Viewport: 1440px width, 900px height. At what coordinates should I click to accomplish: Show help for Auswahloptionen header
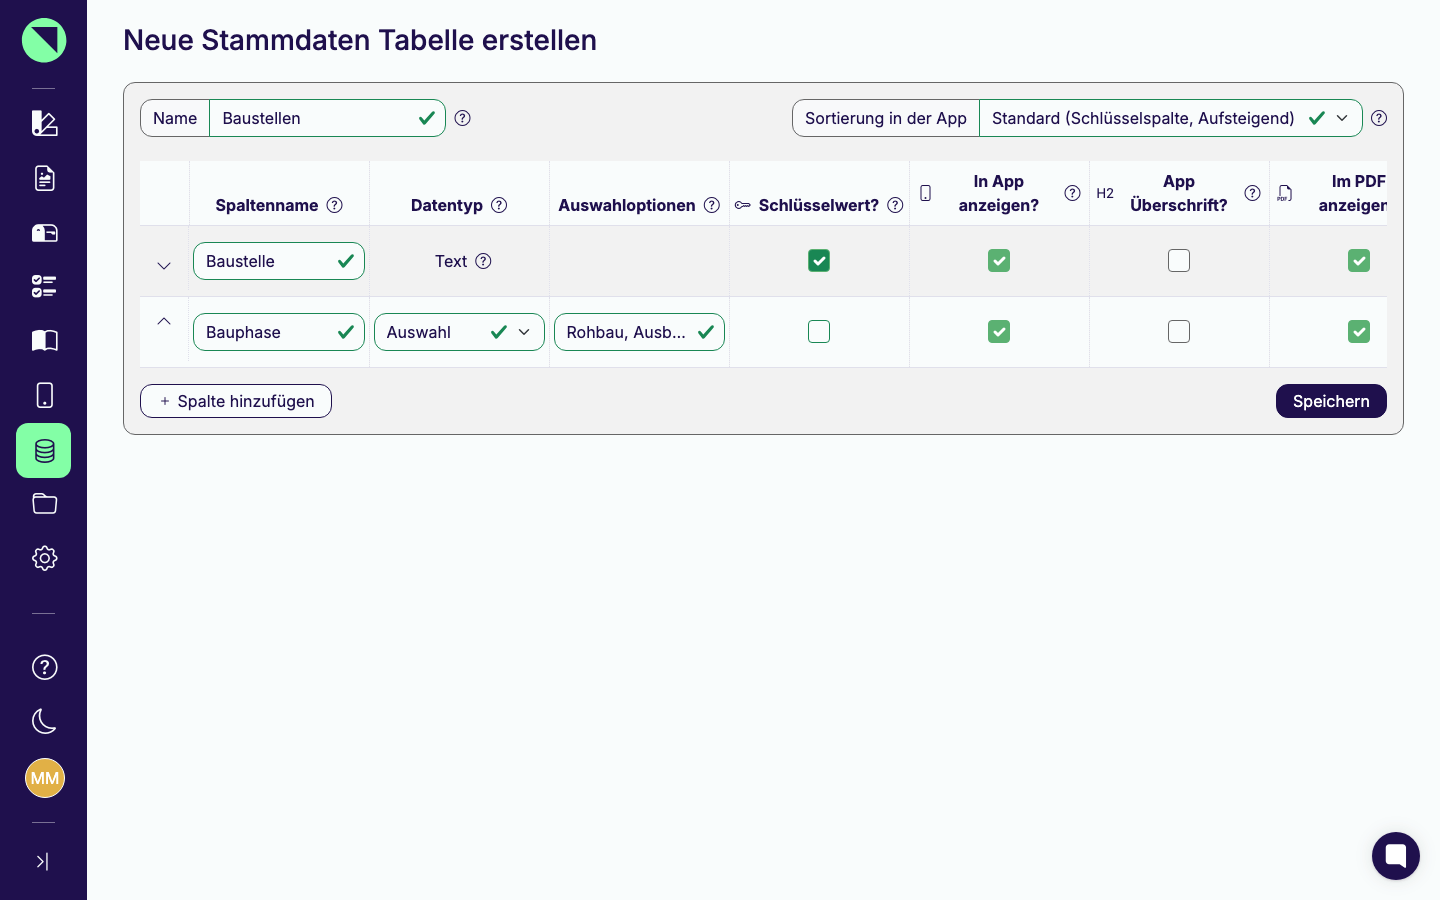pos(712,205)
